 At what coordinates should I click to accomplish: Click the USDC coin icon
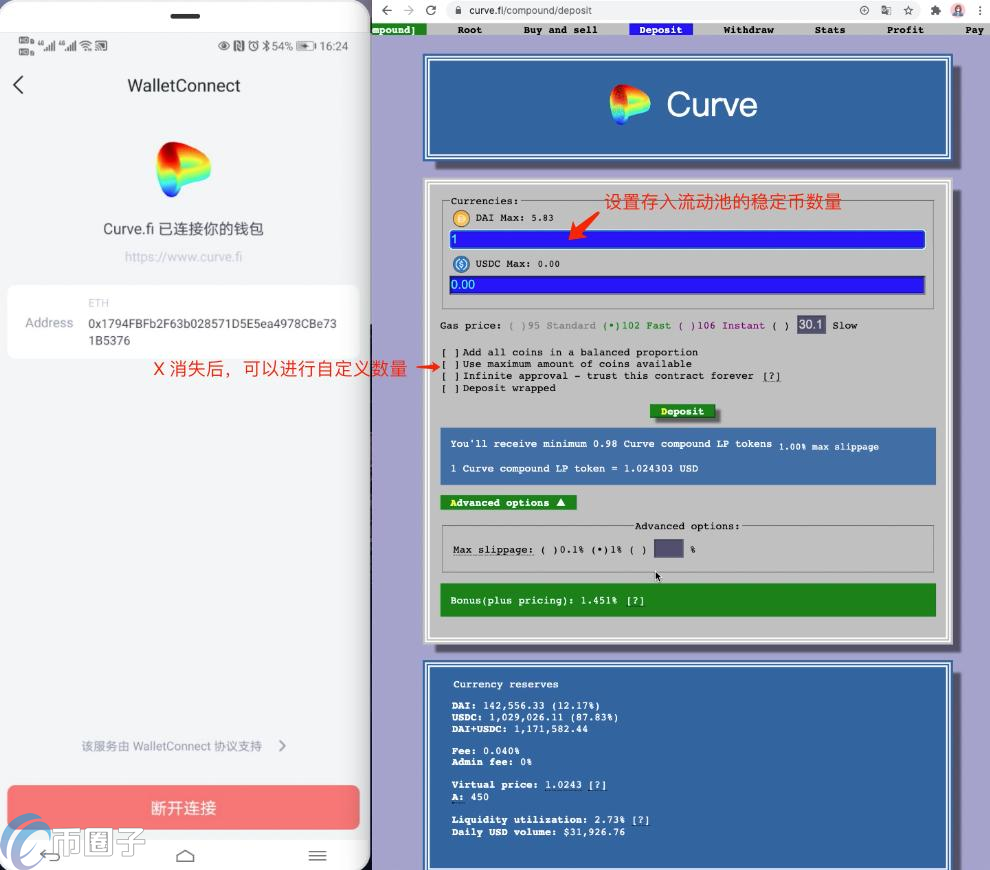click(x=461, y=264)
